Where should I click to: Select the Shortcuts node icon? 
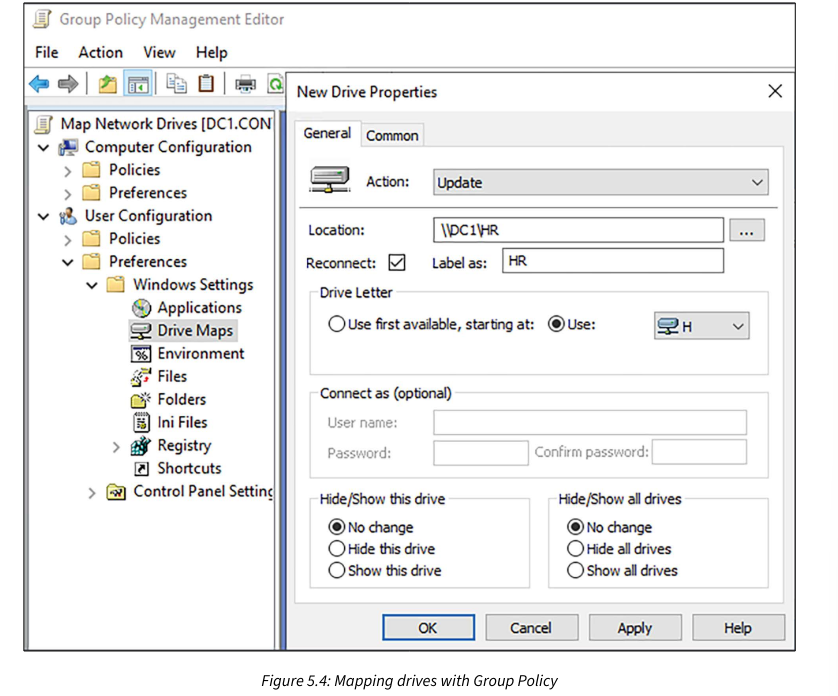tap(141, 469)
